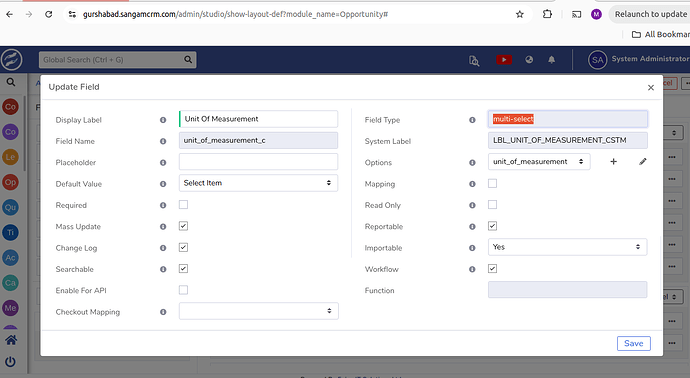Open the Default Value Select Item dropdown

tap(258, 183)
